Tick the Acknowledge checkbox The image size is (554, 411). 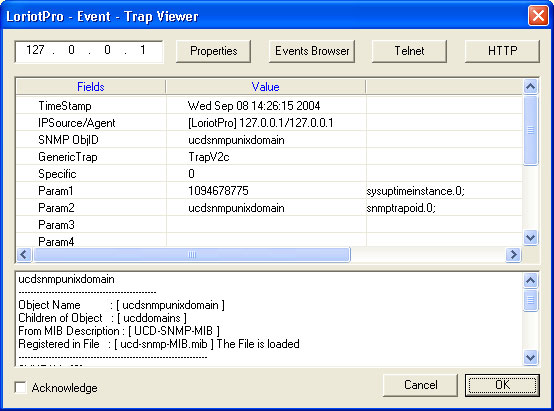point(20,387)
